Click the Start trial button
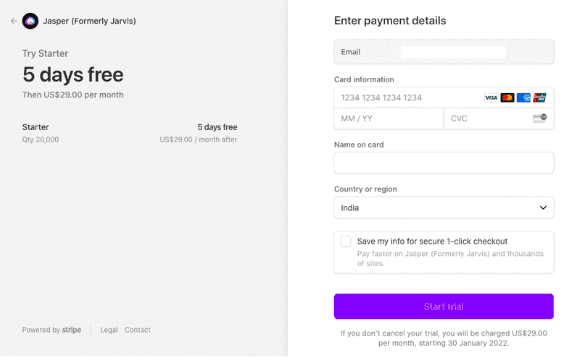 tap(444, 307)
